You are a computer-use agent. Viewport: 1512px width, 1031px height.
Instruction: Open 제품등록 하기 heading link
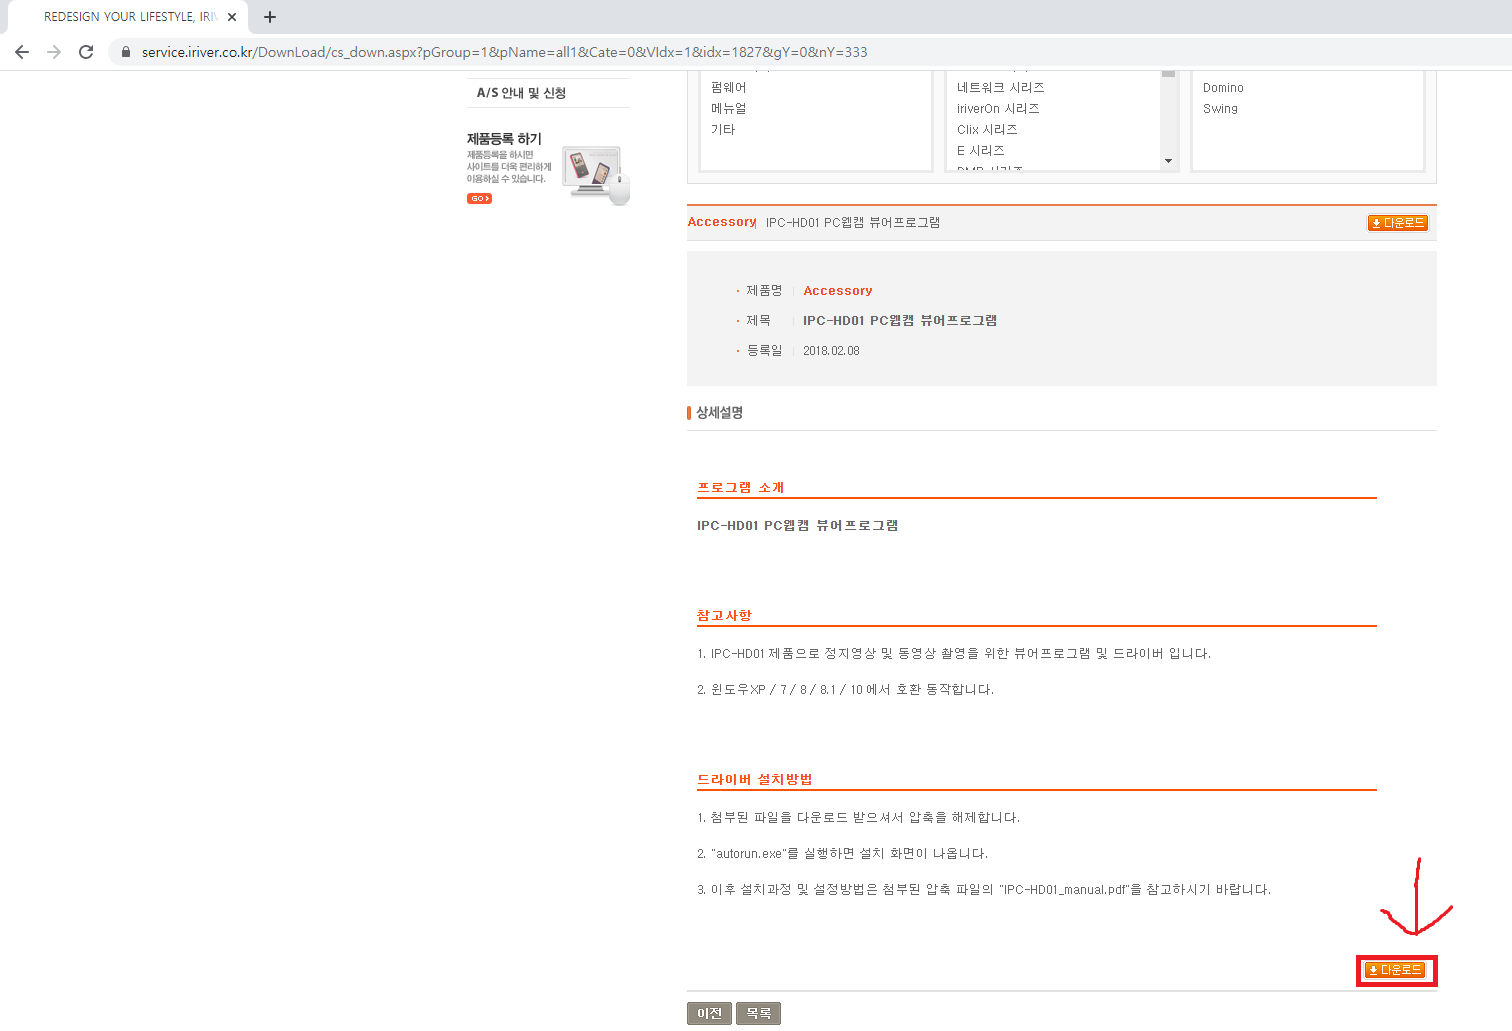504,139
